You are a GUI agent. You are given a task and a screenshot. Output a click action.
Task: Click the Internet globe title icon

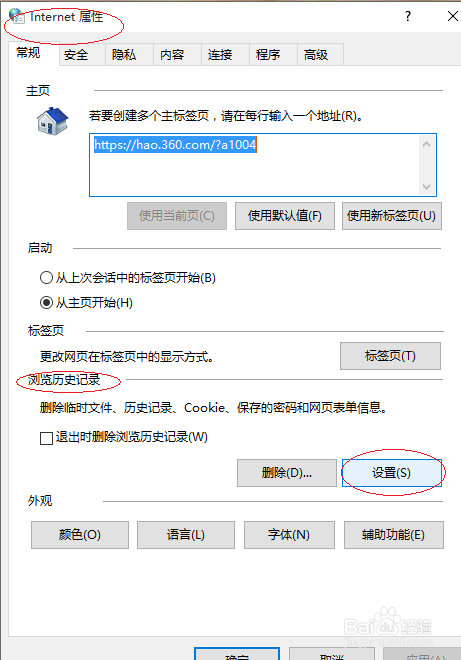click(x=17, y=16)
